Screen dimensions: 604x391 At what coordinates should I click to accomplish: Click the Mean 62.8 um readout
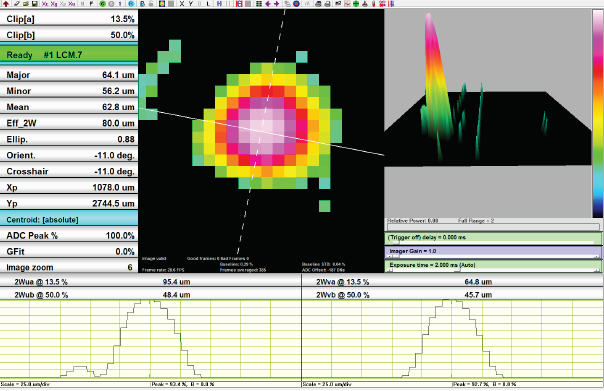(x=69, y=107)
